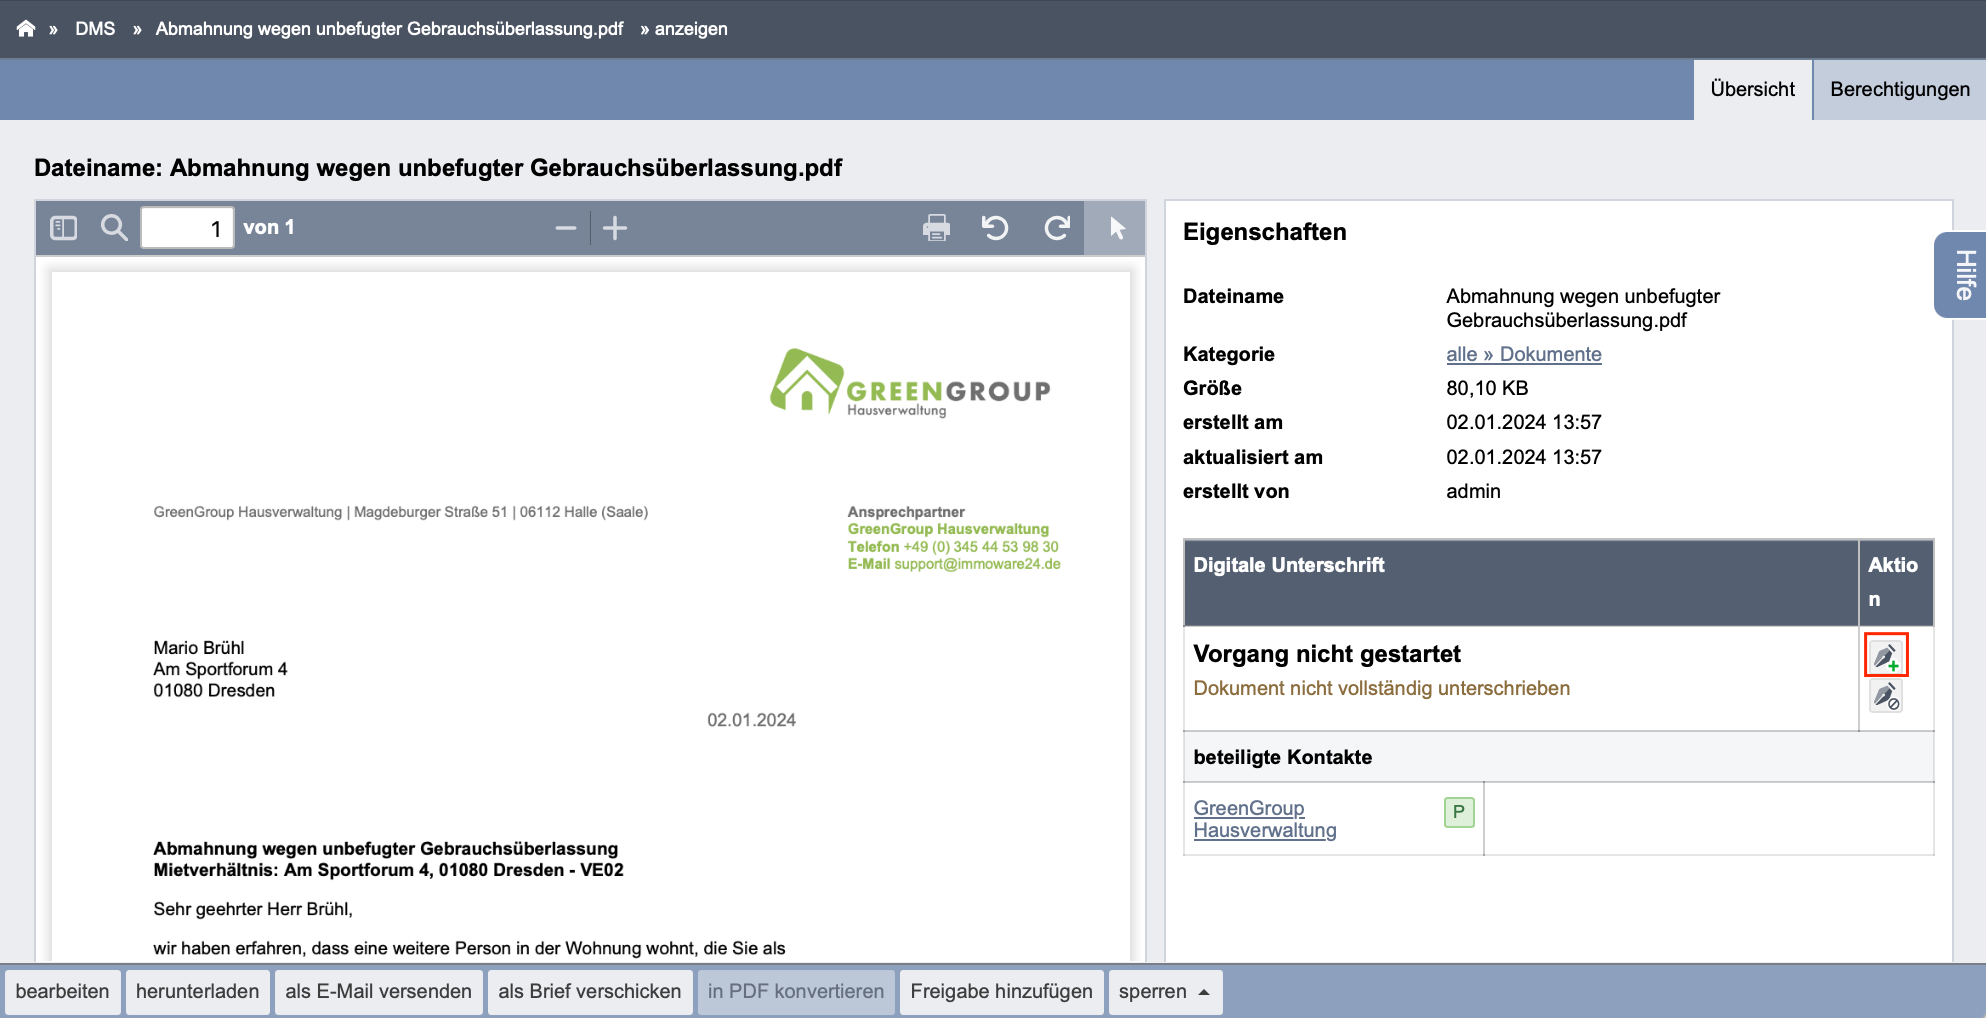Viewport: 1986px width, 1018px height.
Task: Click the herunterladen button
Action: click(x=197, y=991)
